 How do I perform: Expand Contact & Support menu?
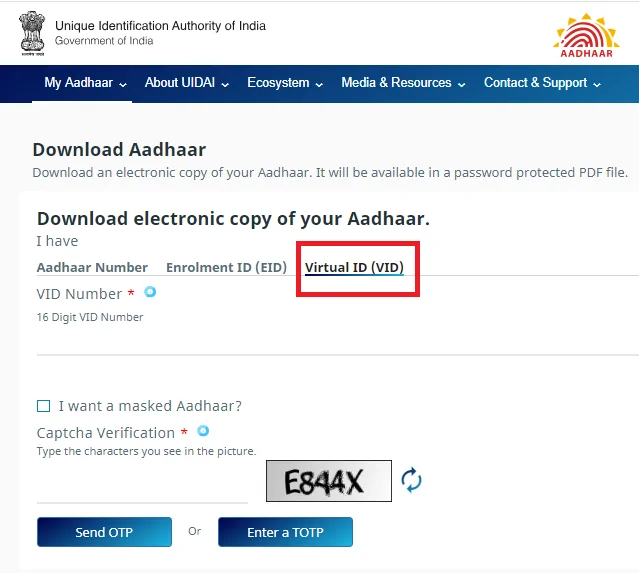tap(542, 83)
